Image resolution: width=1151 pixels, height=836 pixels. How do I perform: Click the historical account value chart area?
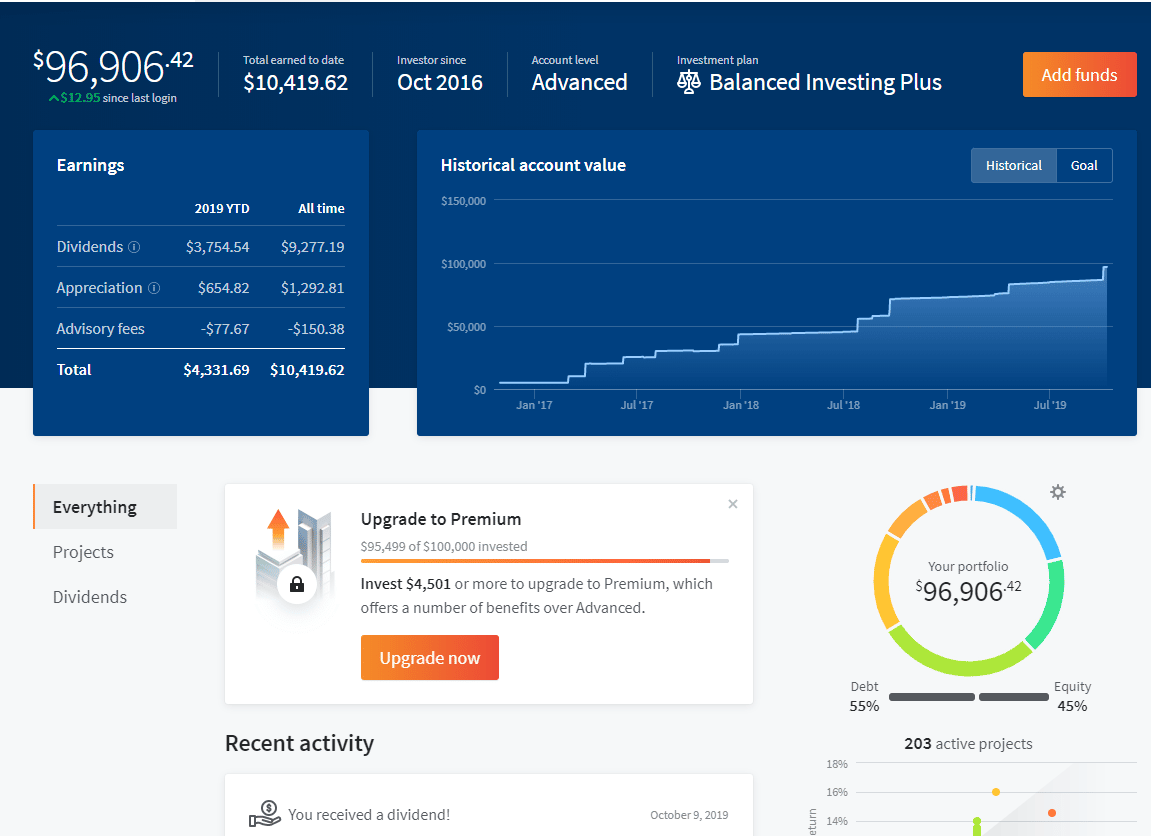click(x=803, y=294)
